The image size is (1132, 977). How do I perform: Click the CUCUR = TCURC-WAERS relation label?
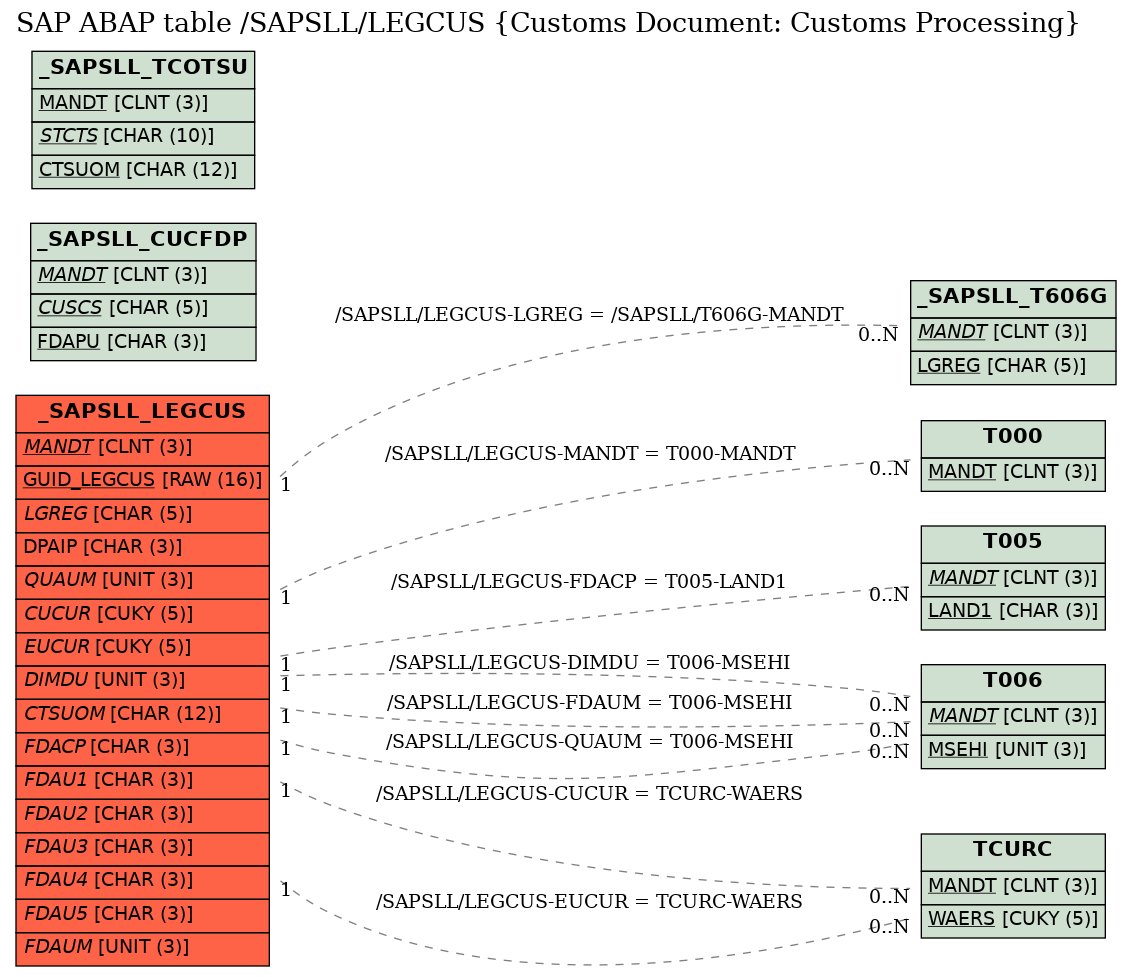[589, 793]
